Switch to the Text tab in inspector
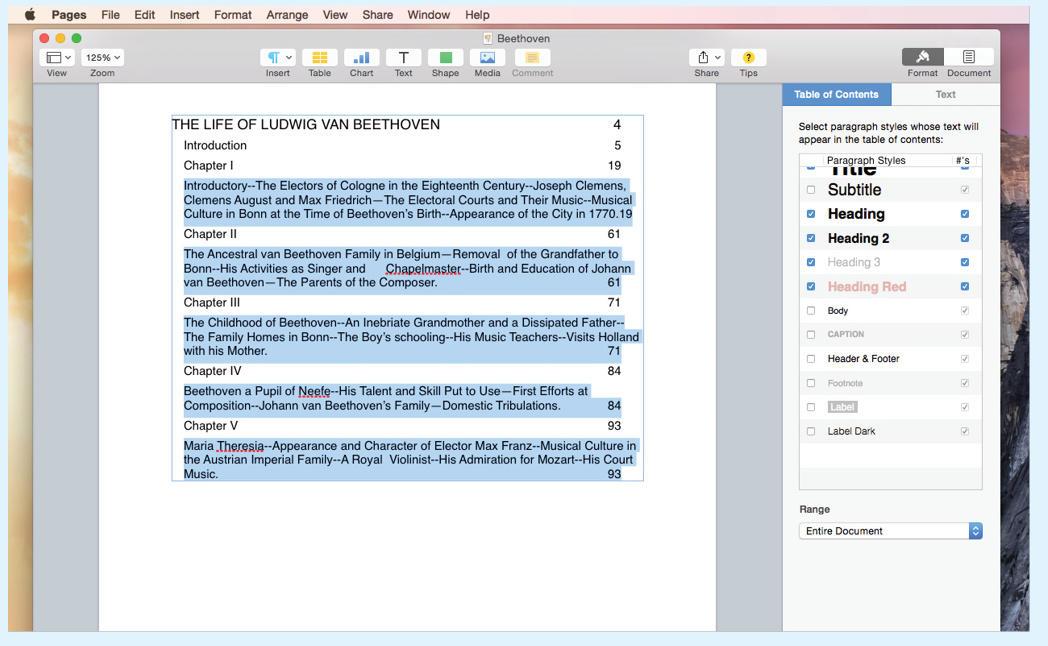 [945, 95]
